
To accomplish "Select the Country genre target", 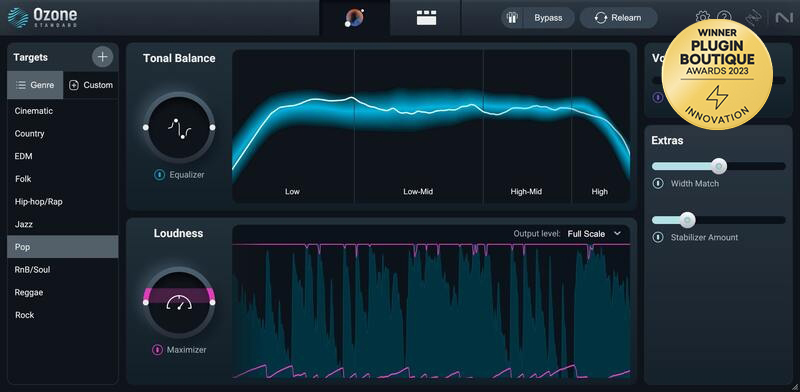I will tap(63, 133).
